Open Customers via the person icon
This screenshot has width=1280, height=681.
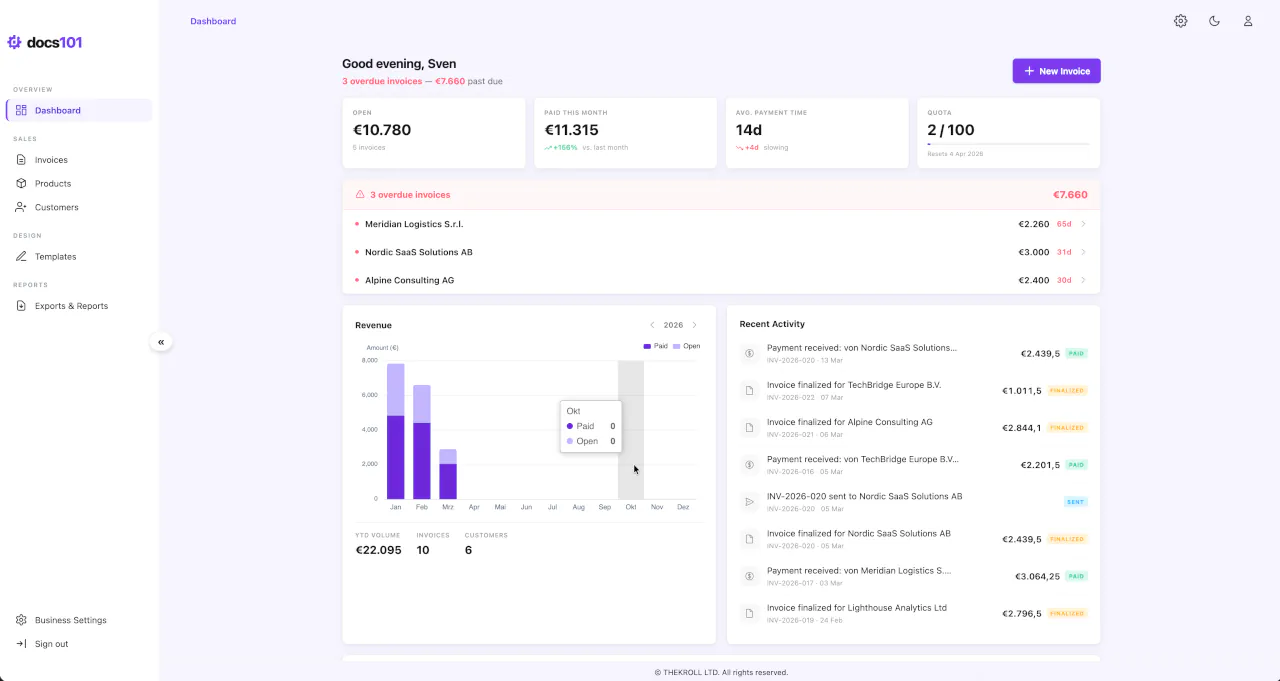click(22, 207)
